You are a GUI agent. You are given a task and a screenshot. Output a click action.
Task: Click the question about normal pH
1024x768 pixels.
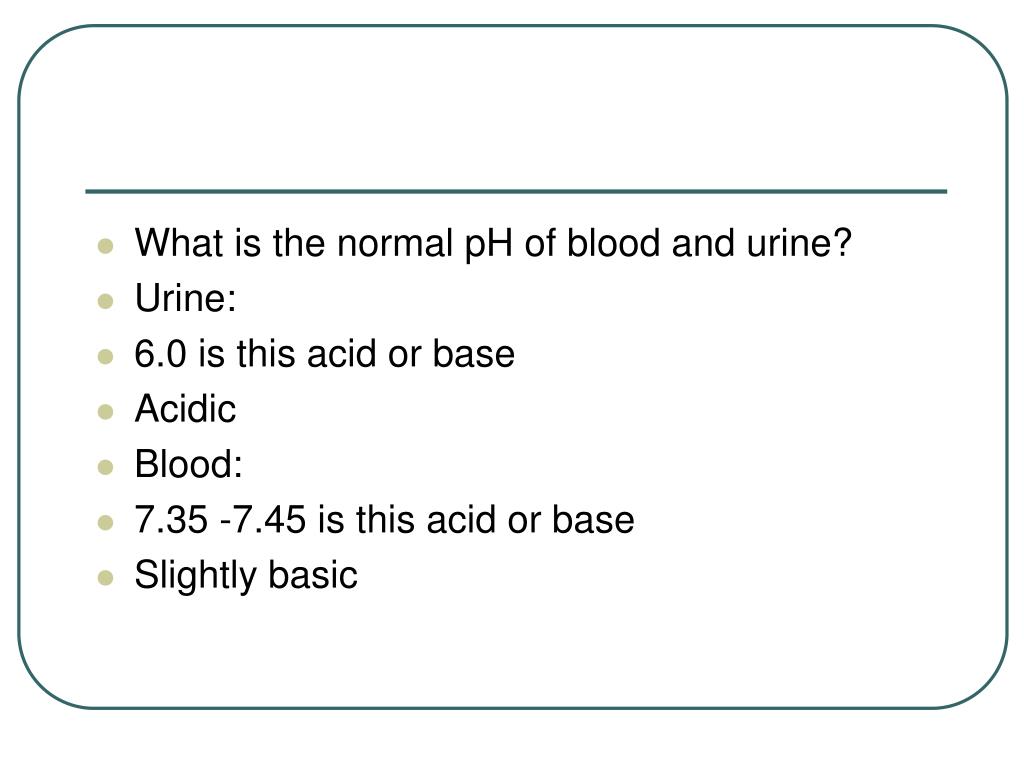point(493,243)
